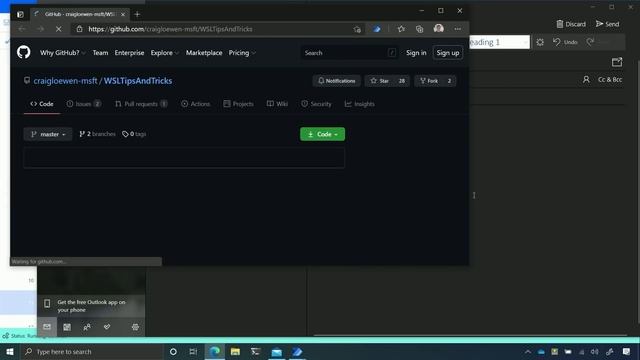The height and width of the screenshot is (360, 640).
Task: Open the Heading 1 style dropdown
Action: (x=499, y=42)
